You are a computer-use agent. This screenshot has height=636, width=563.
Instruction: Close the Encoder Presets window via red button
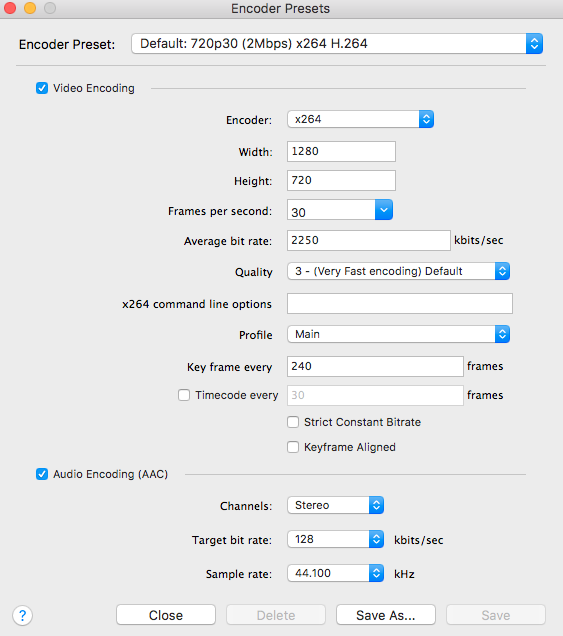[x=9, y=8]
